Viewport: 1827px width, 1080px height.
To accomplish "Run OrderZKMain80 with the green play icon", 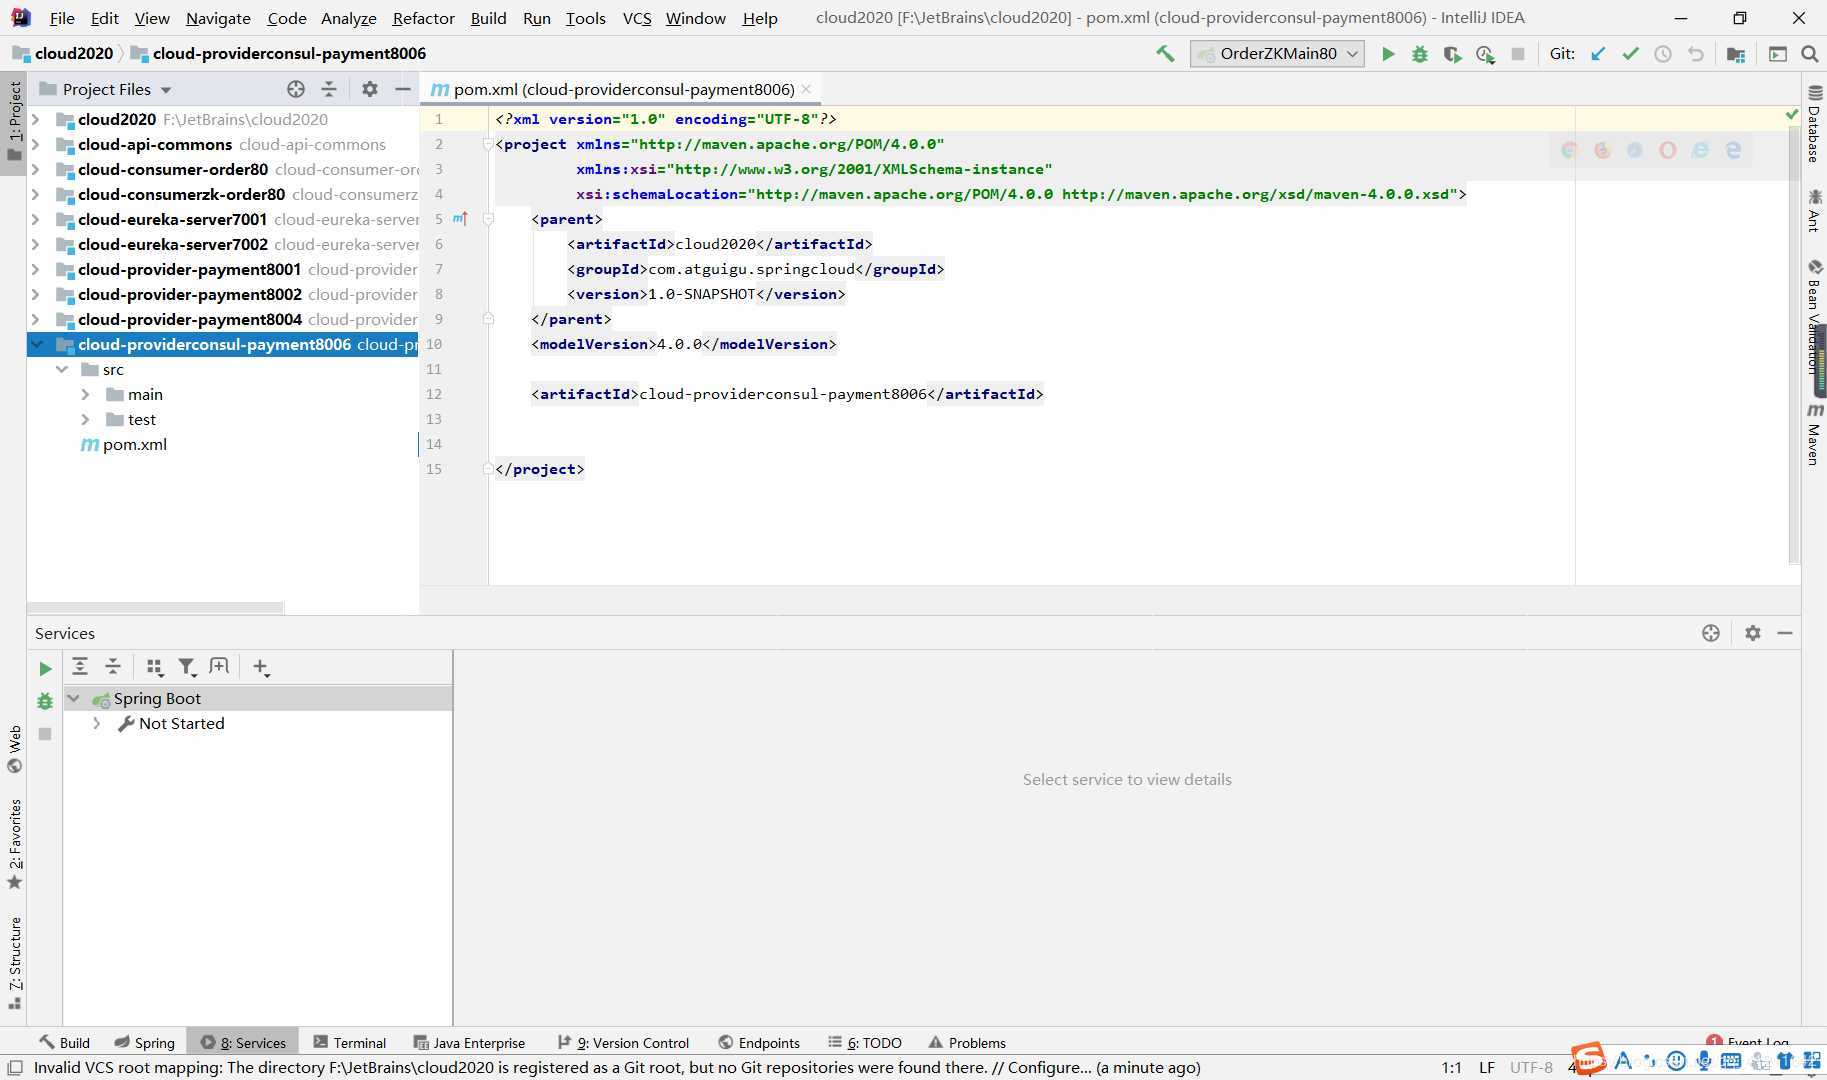I will [x=1388, y=54].
